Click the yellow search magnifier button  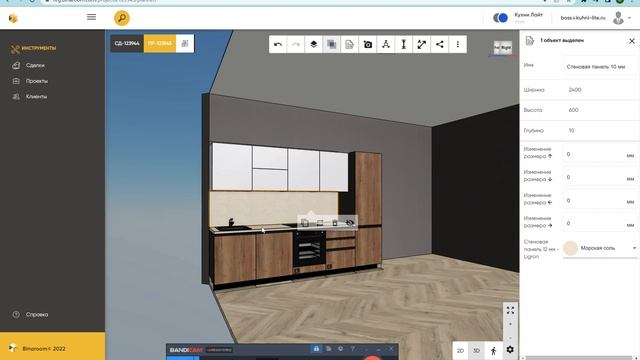point(122,18)
